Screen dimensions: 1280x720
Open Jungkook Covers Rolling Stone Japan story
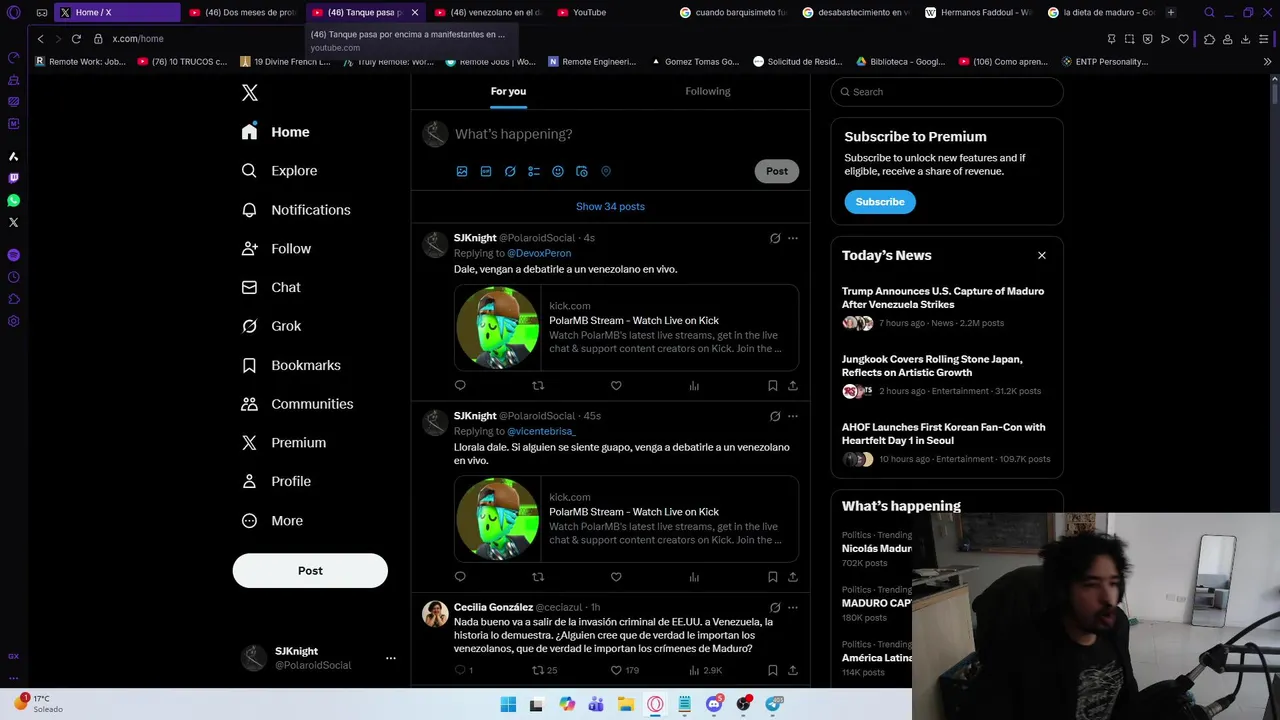coord(932,366)
